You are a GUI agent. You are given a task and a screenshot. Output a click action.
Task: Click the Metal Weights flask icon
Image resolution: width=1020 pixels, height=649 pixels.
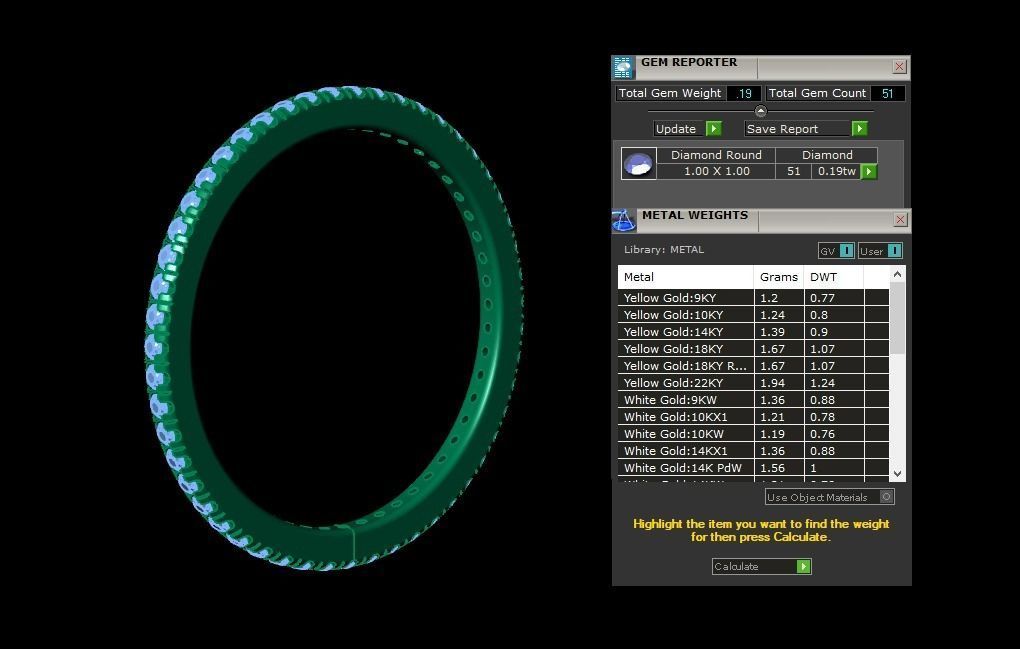(623, 220)
